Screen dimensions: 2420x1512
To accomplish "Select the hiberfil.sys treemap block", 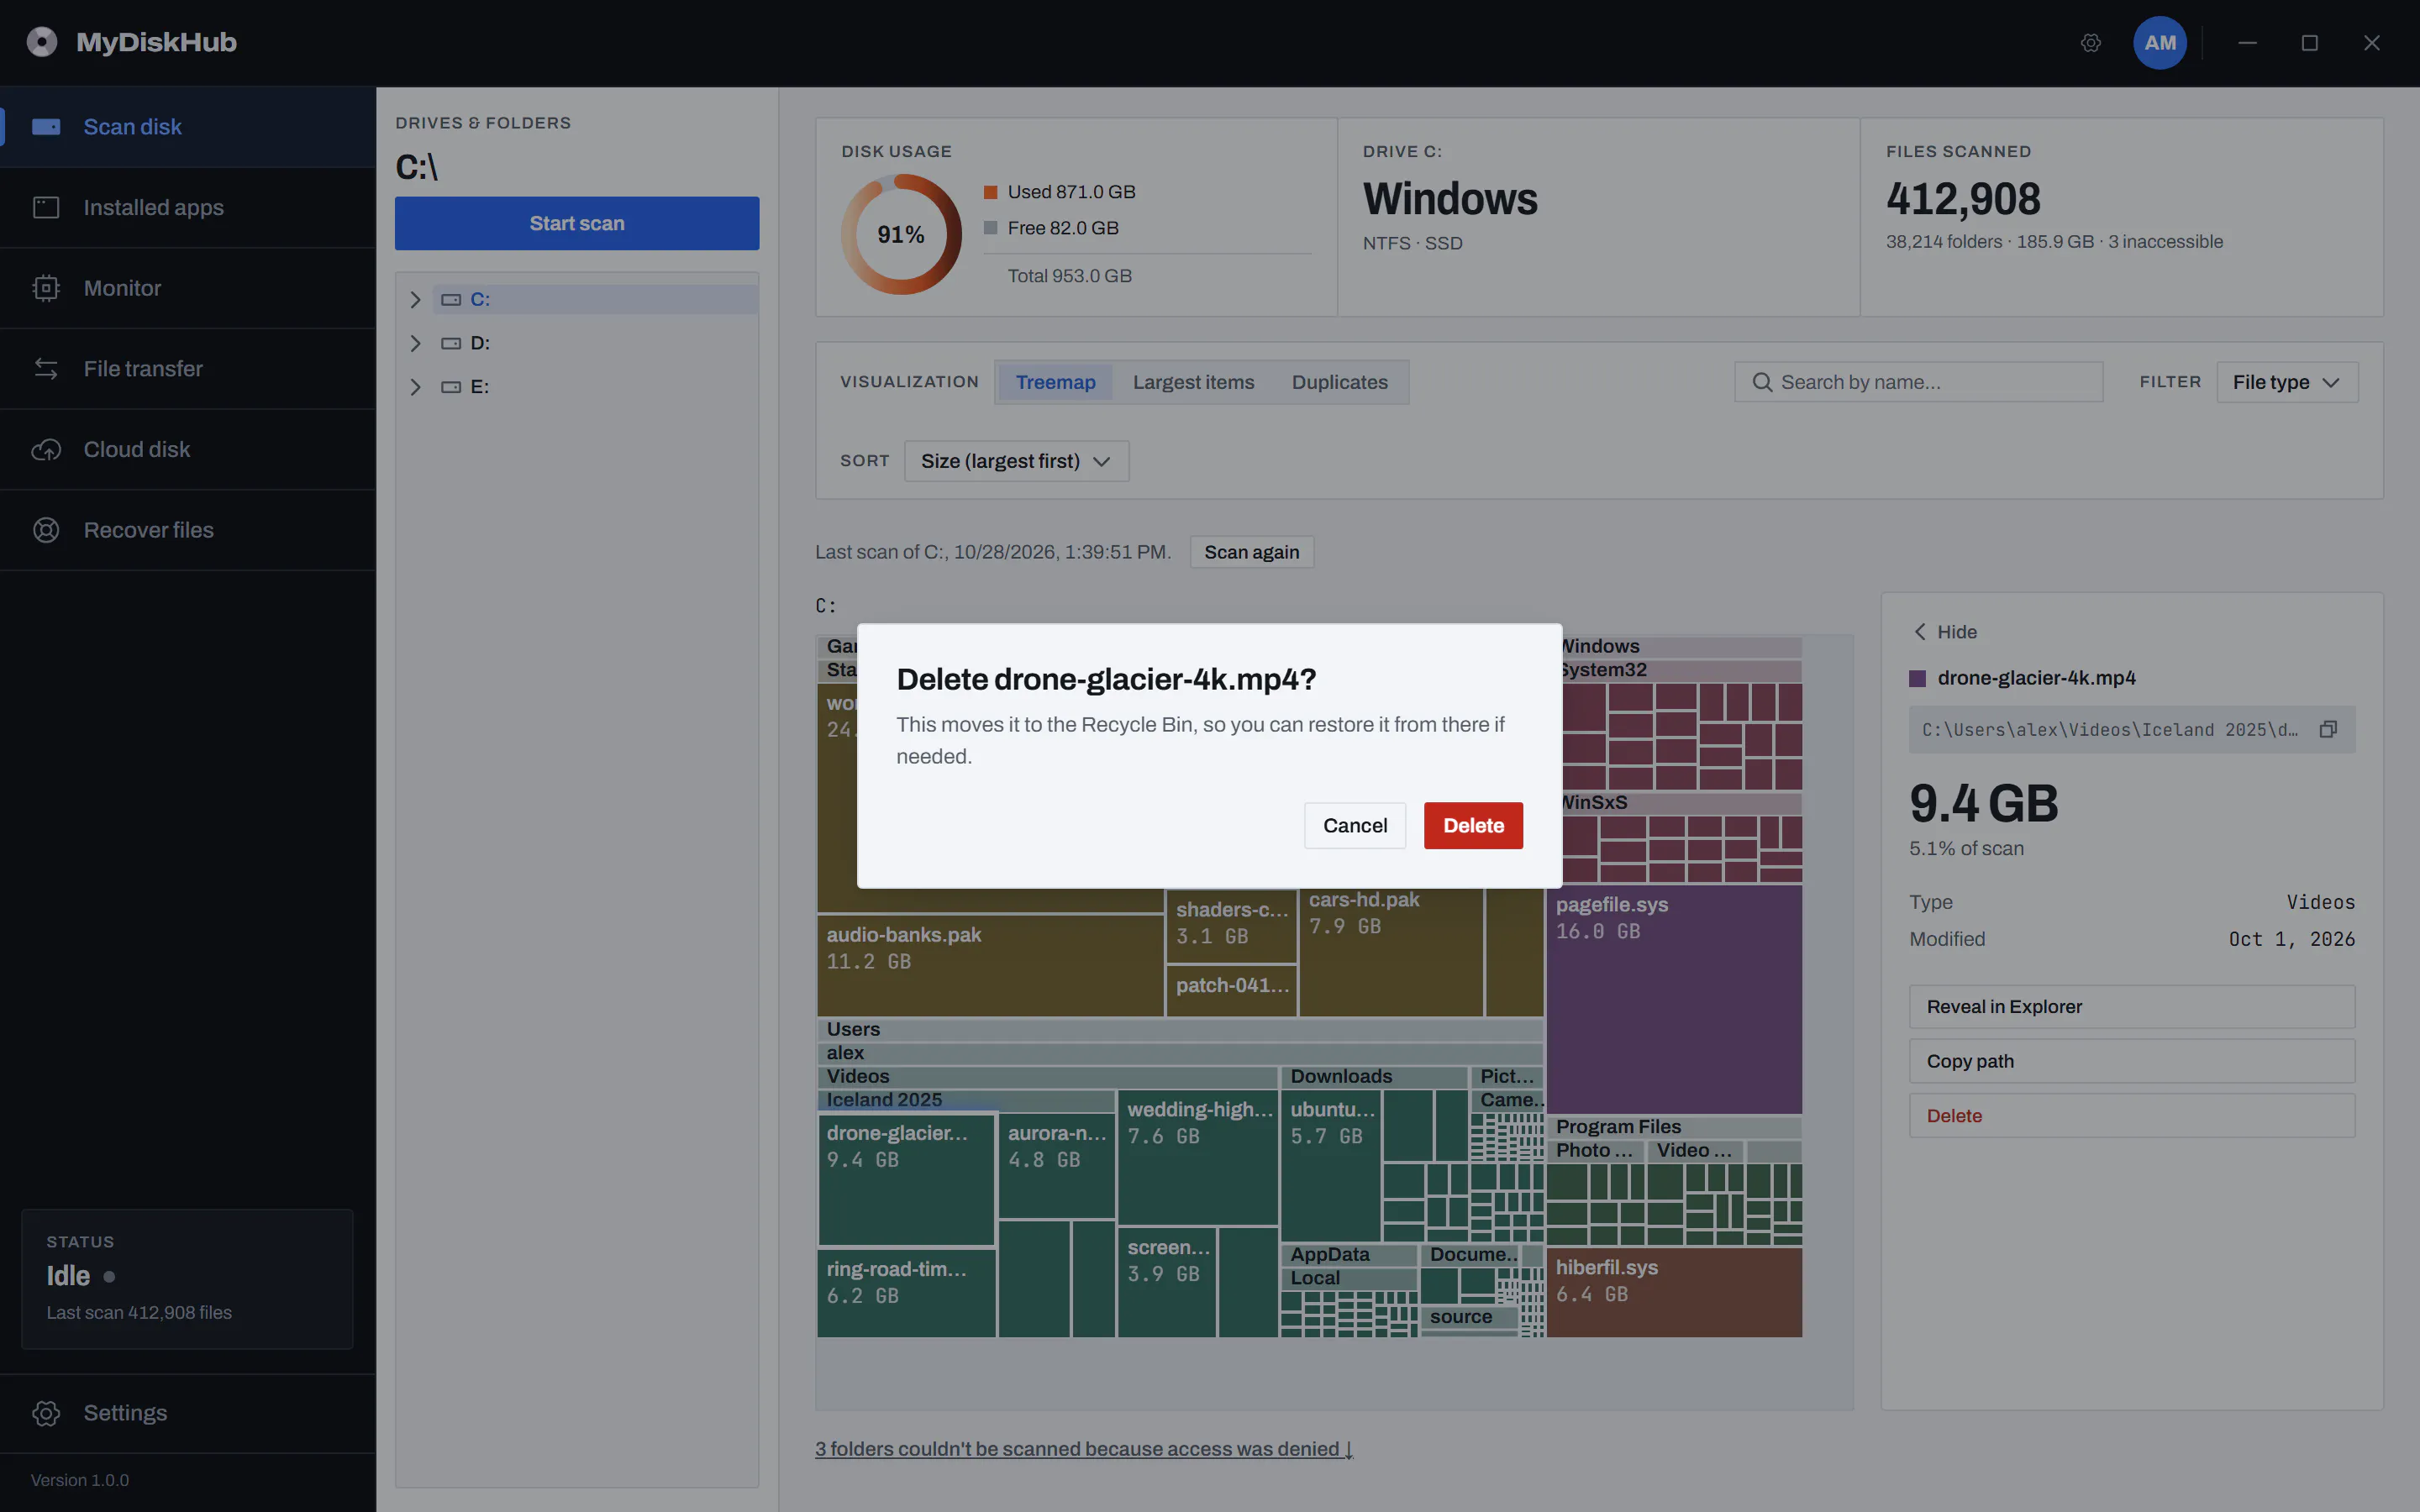I will [1674, 1292].
